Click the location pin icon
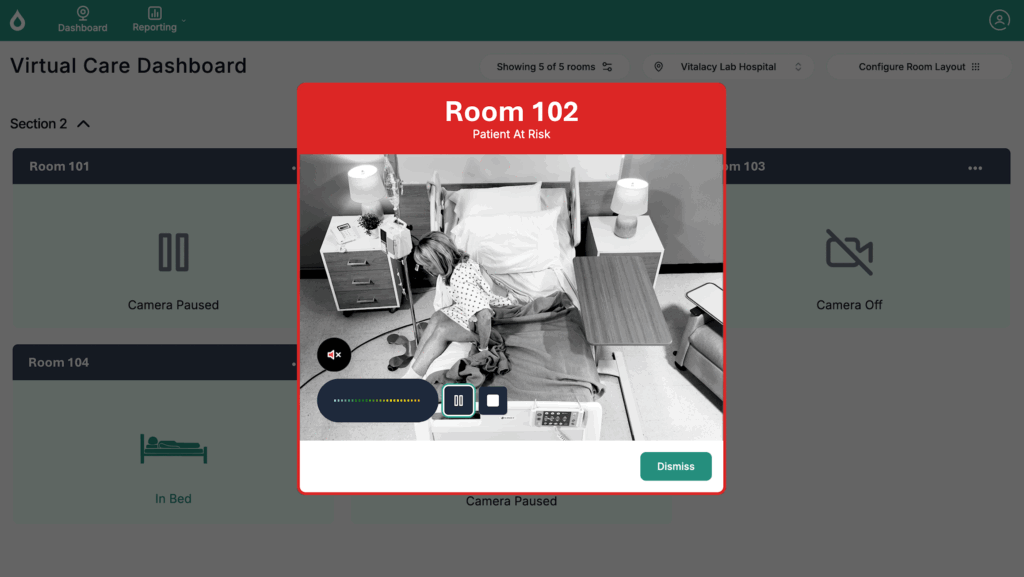 [658, 67]
